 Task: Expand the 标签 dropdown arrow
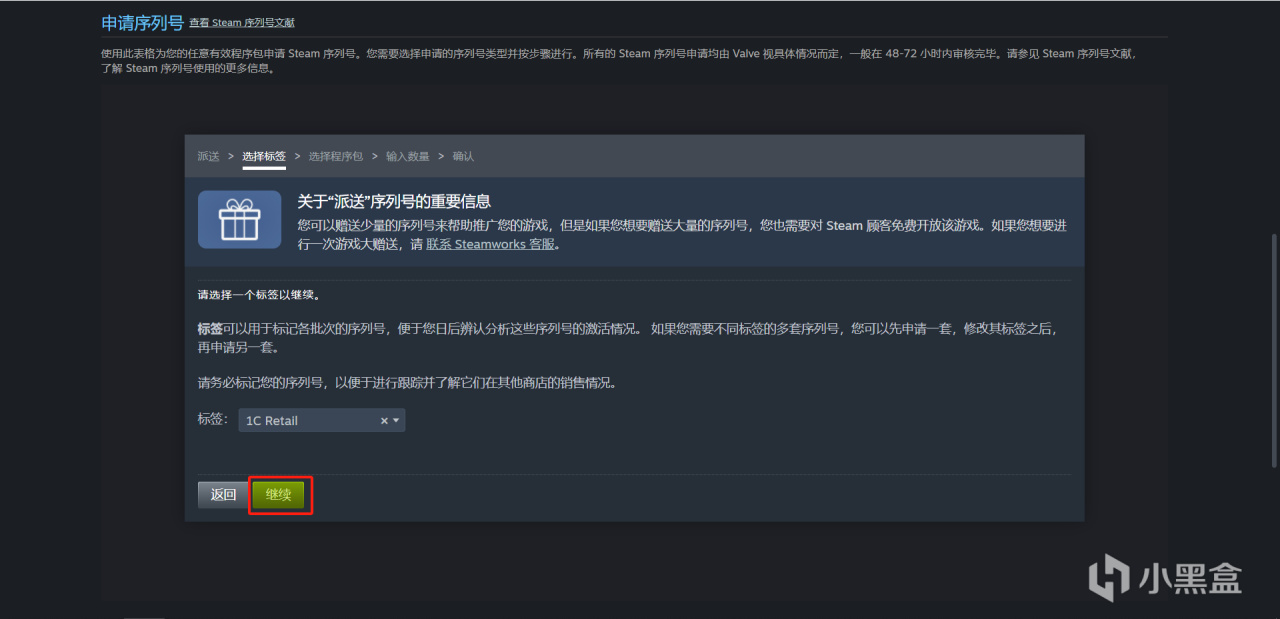pos(397,421)
